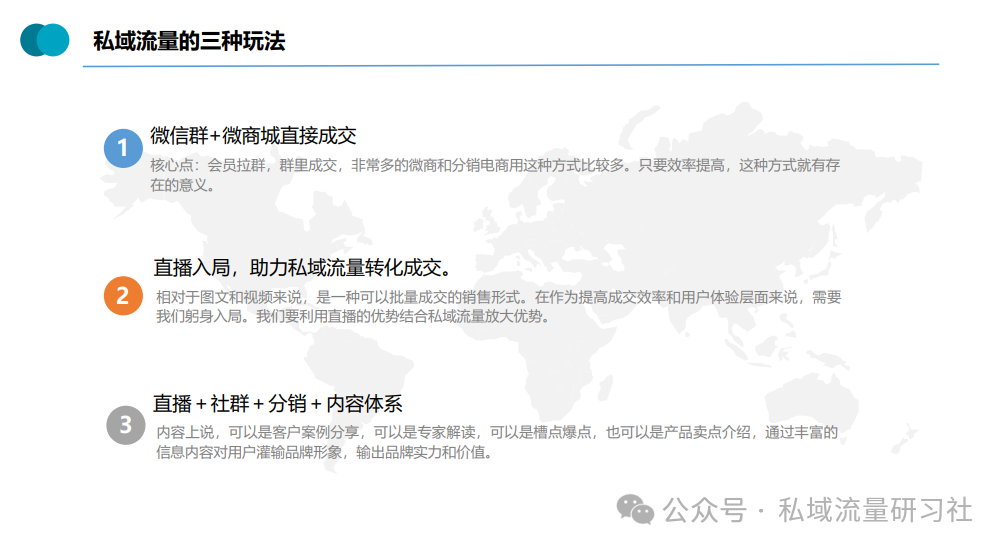Click the line starting 信息内容对用户灌输品牌形象
The image size is (1004, 550).
(x=325, y=453)
